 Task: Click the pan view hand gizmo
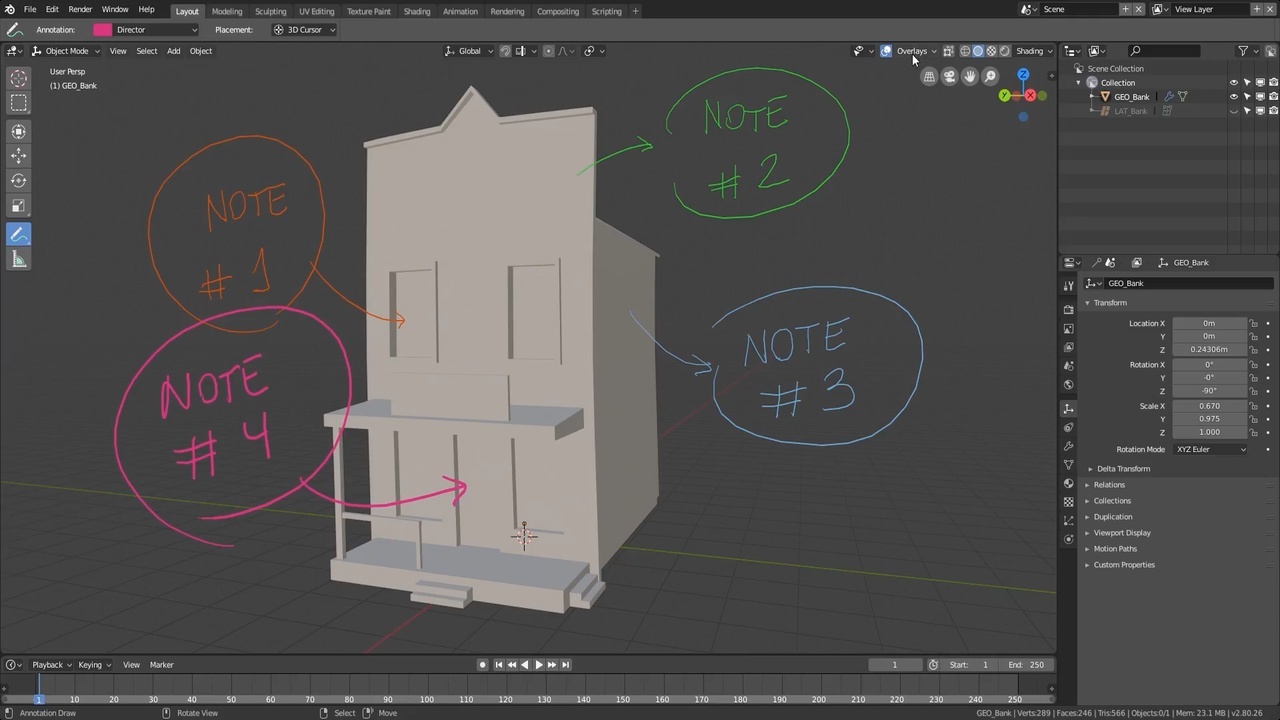[x=969, y=76]
